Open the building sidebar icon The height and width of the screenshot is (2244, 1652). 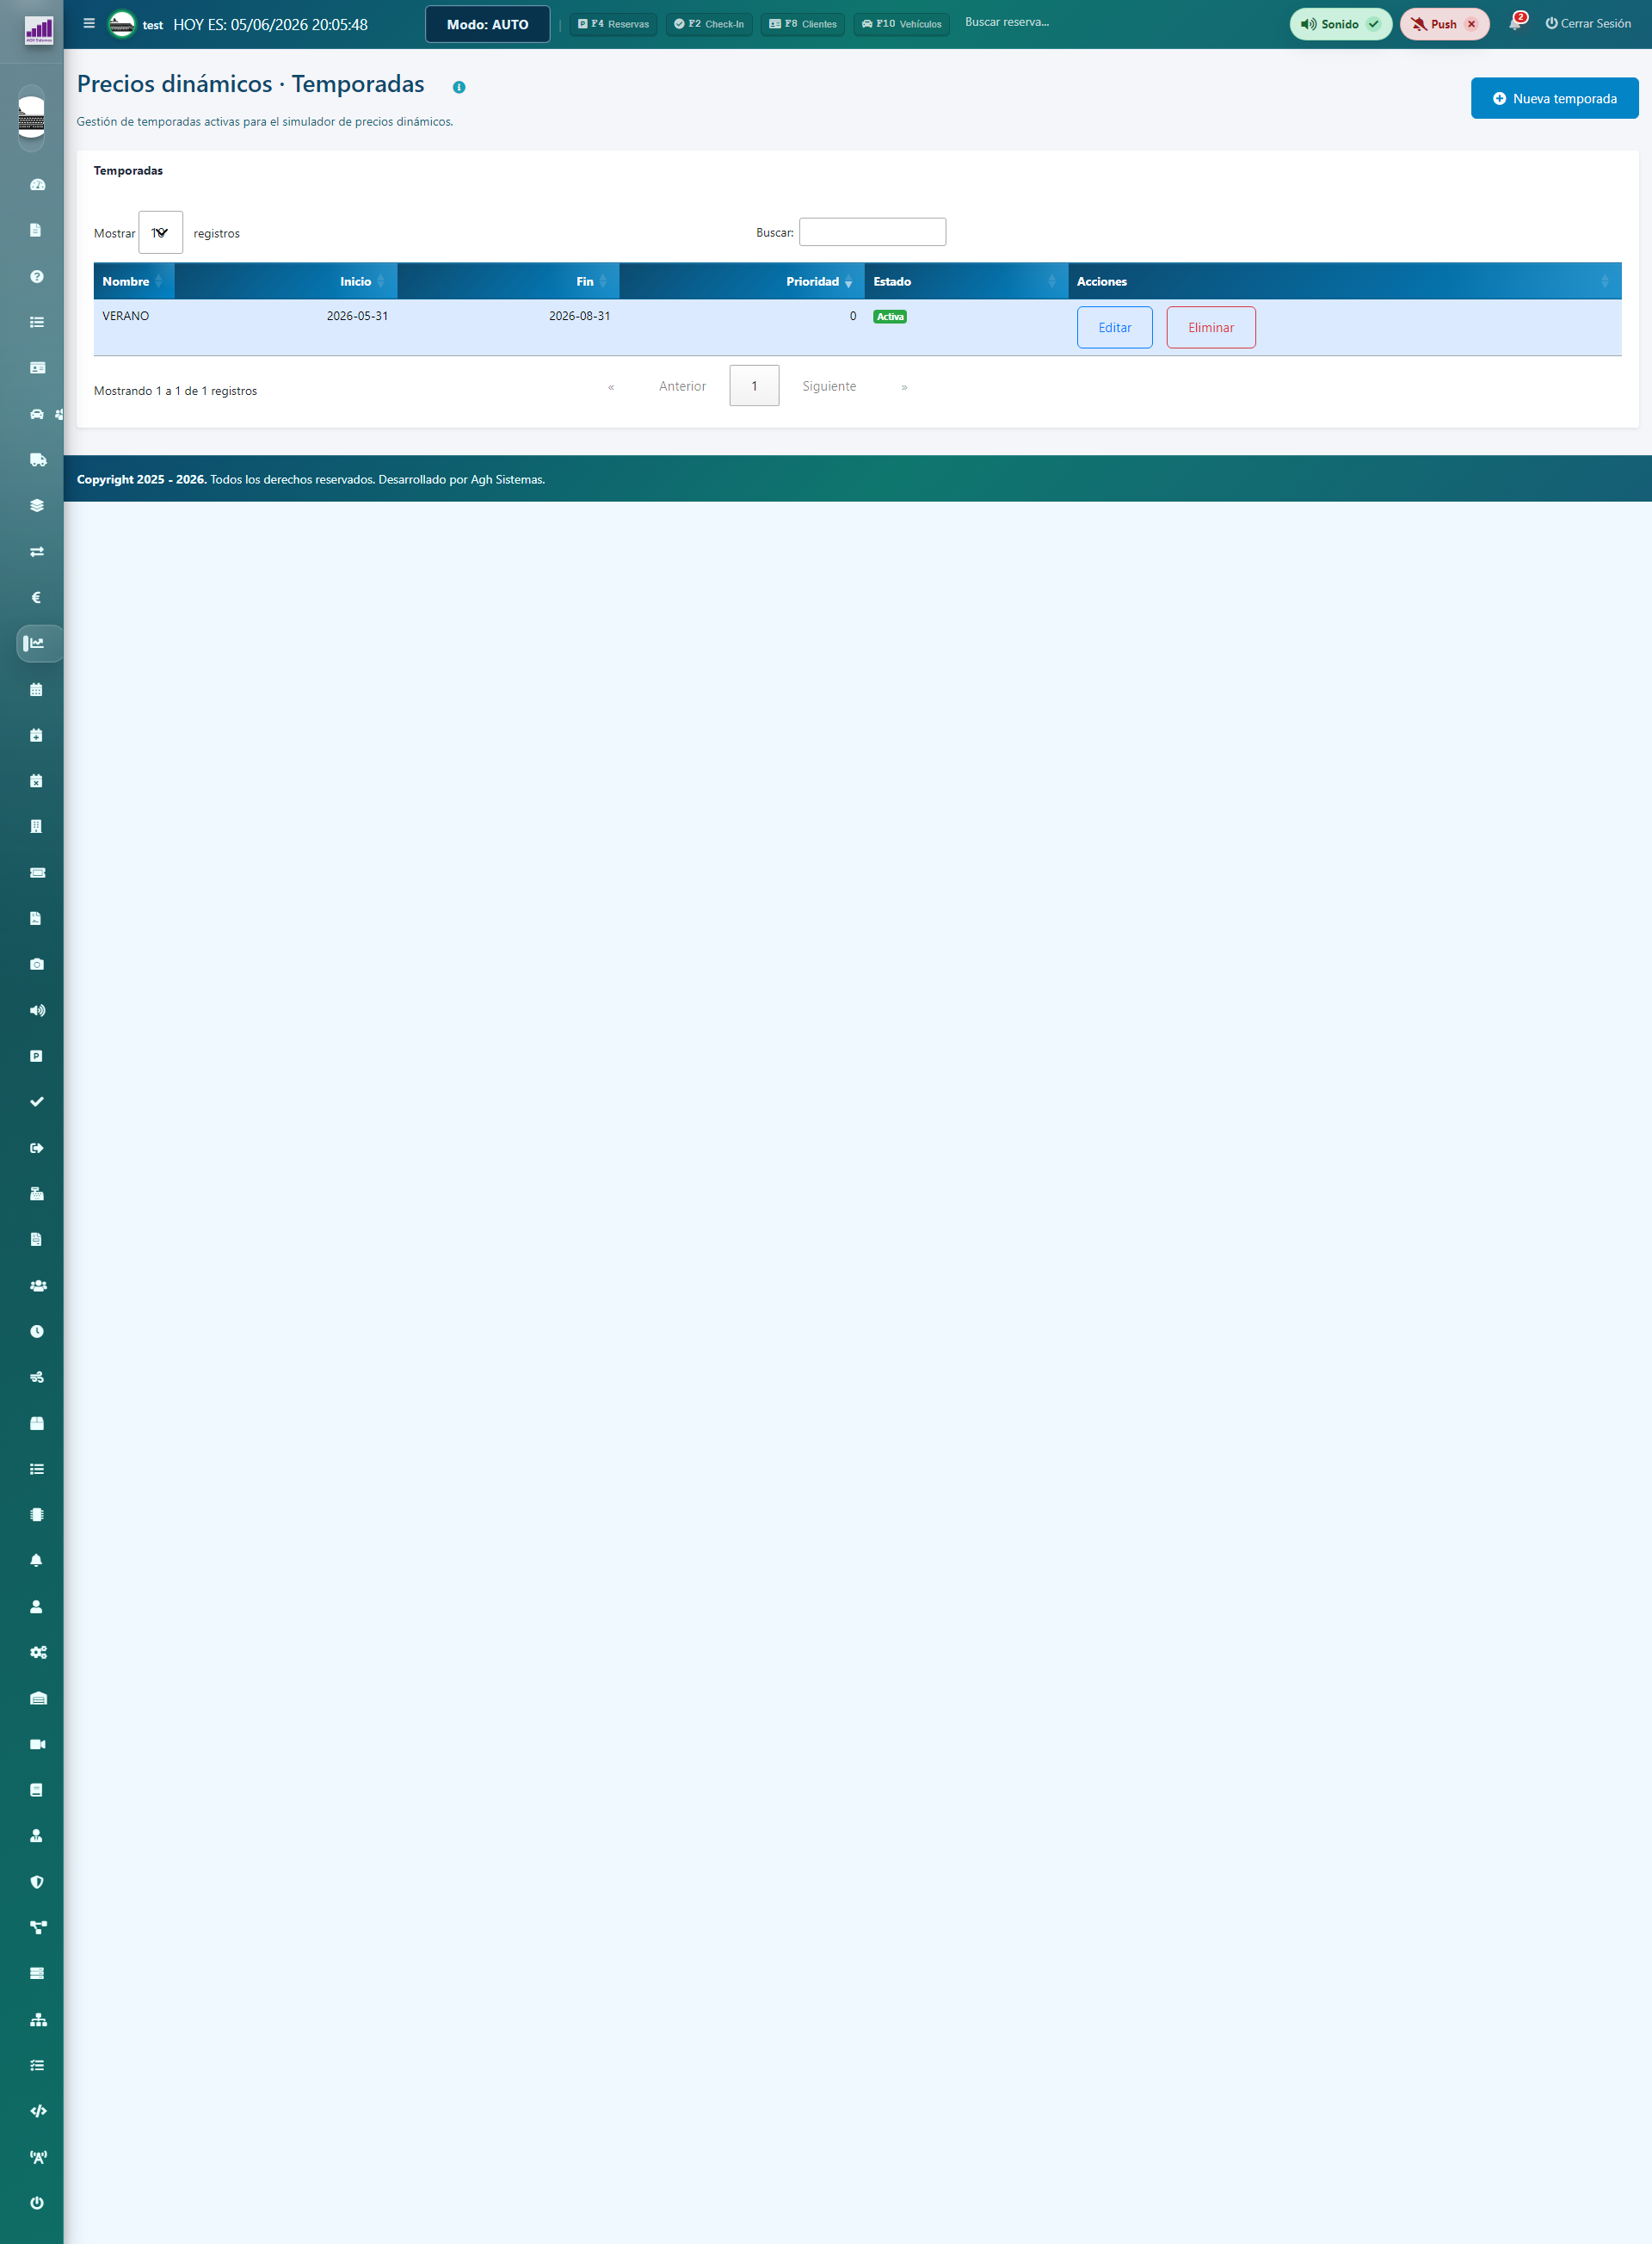click(37, 826)
